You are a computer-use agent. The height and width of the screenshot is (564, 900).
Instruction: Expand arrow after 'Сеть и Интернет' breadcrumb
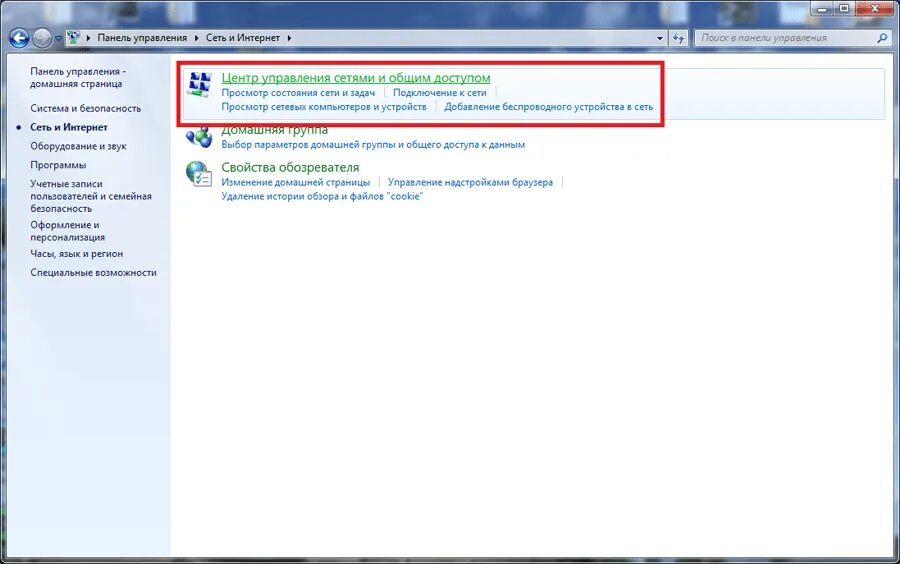(289, 38)
